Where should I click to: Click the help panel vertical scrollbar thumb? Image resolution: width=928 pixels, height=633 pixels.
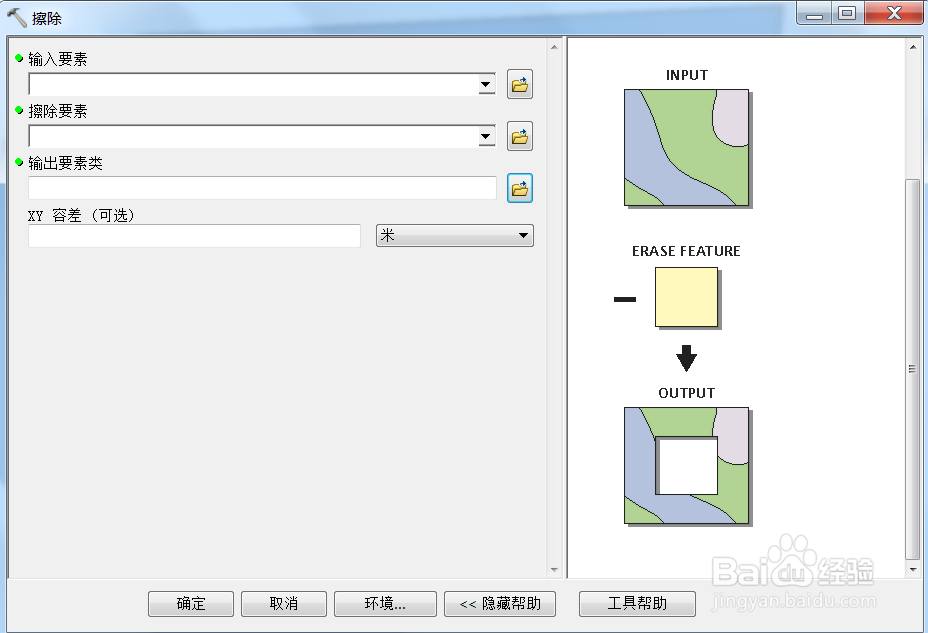[x=913, y=369]
